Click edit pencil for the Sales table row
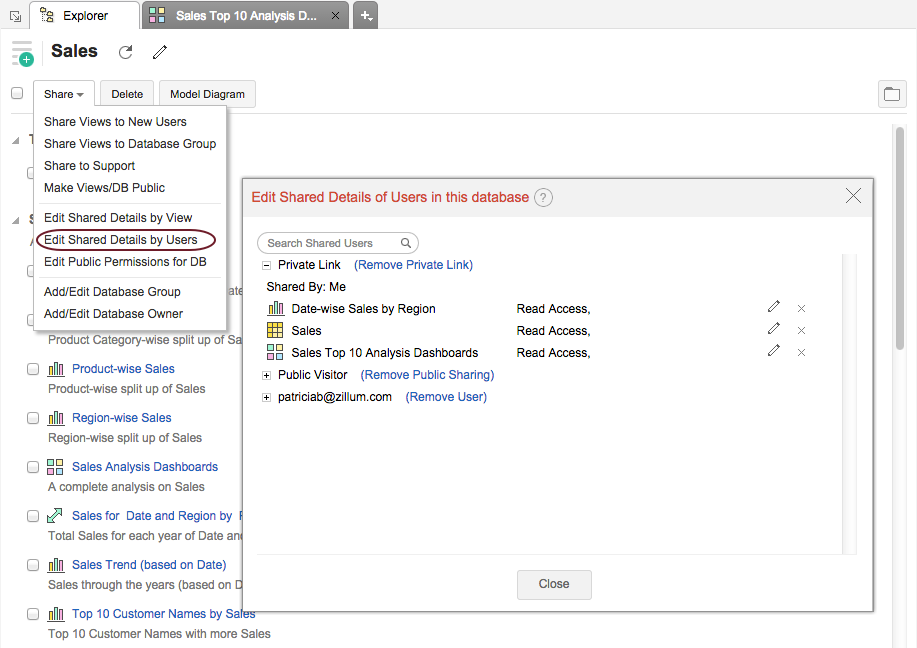This screenshot has height=648, width=917. (x=773, y=330)
